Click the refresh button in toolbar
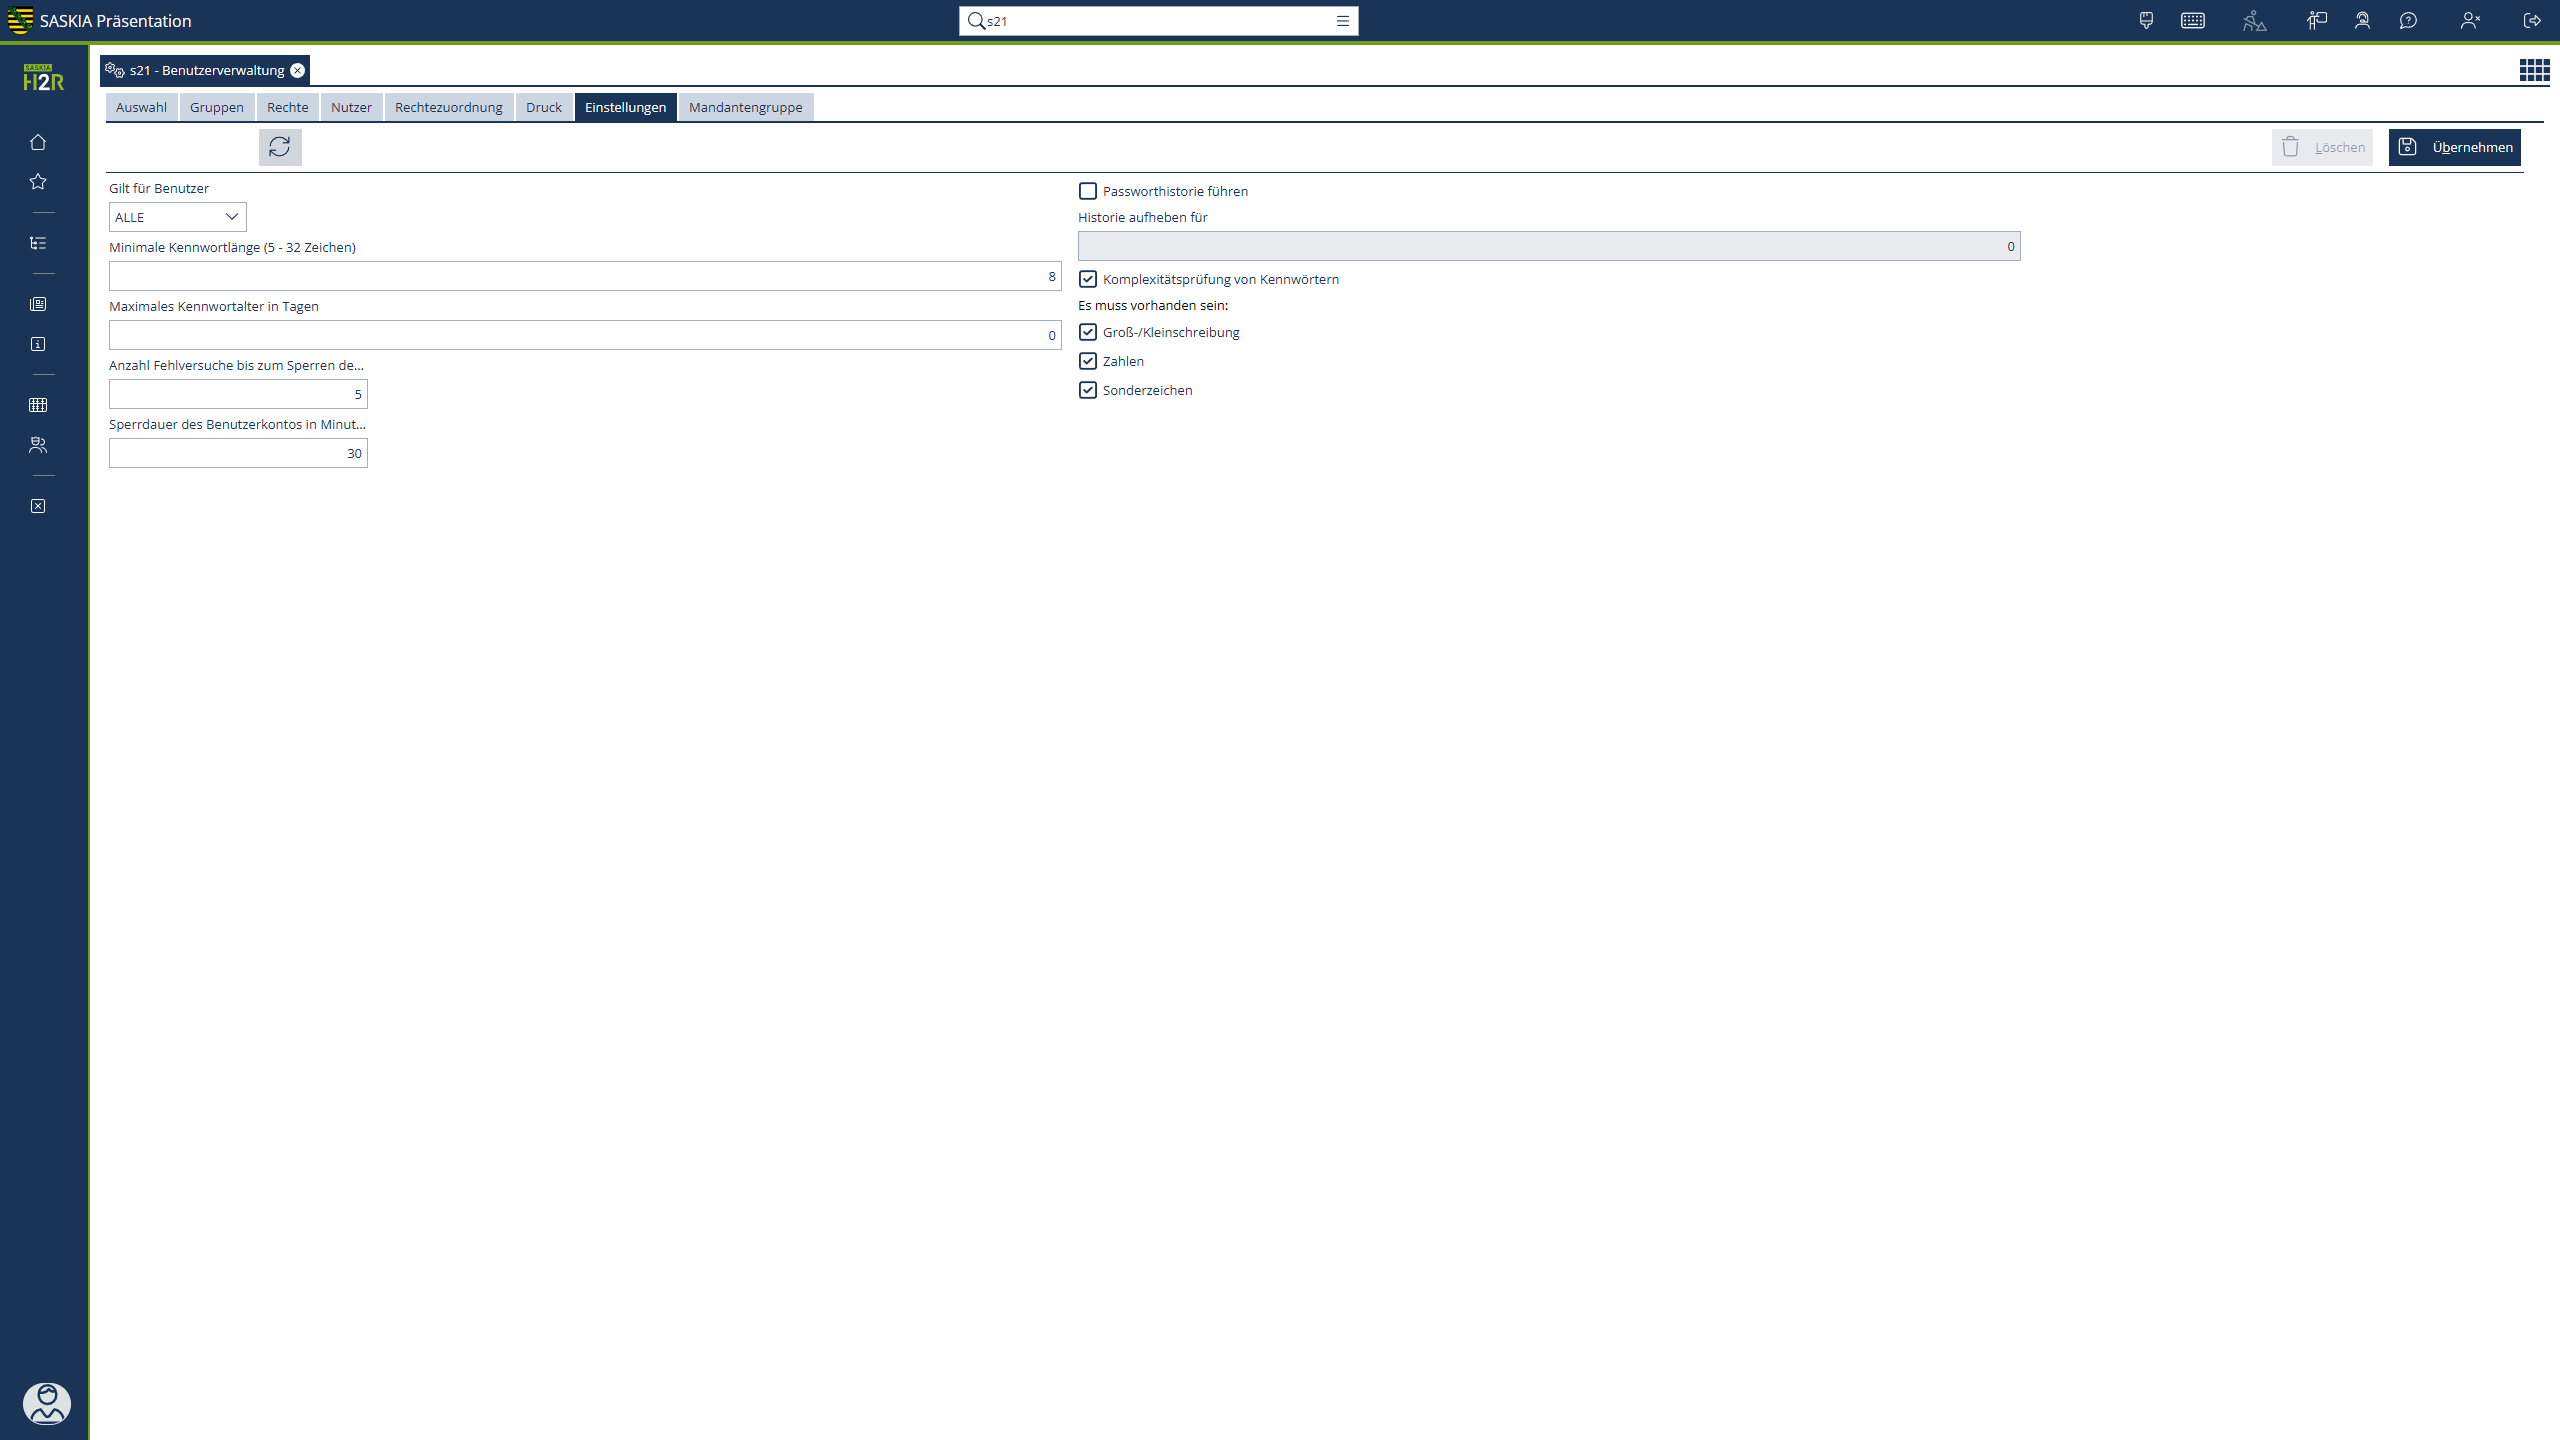Image resolution: width=2560 pixels, height=1440 pixels. pos(280,147)
